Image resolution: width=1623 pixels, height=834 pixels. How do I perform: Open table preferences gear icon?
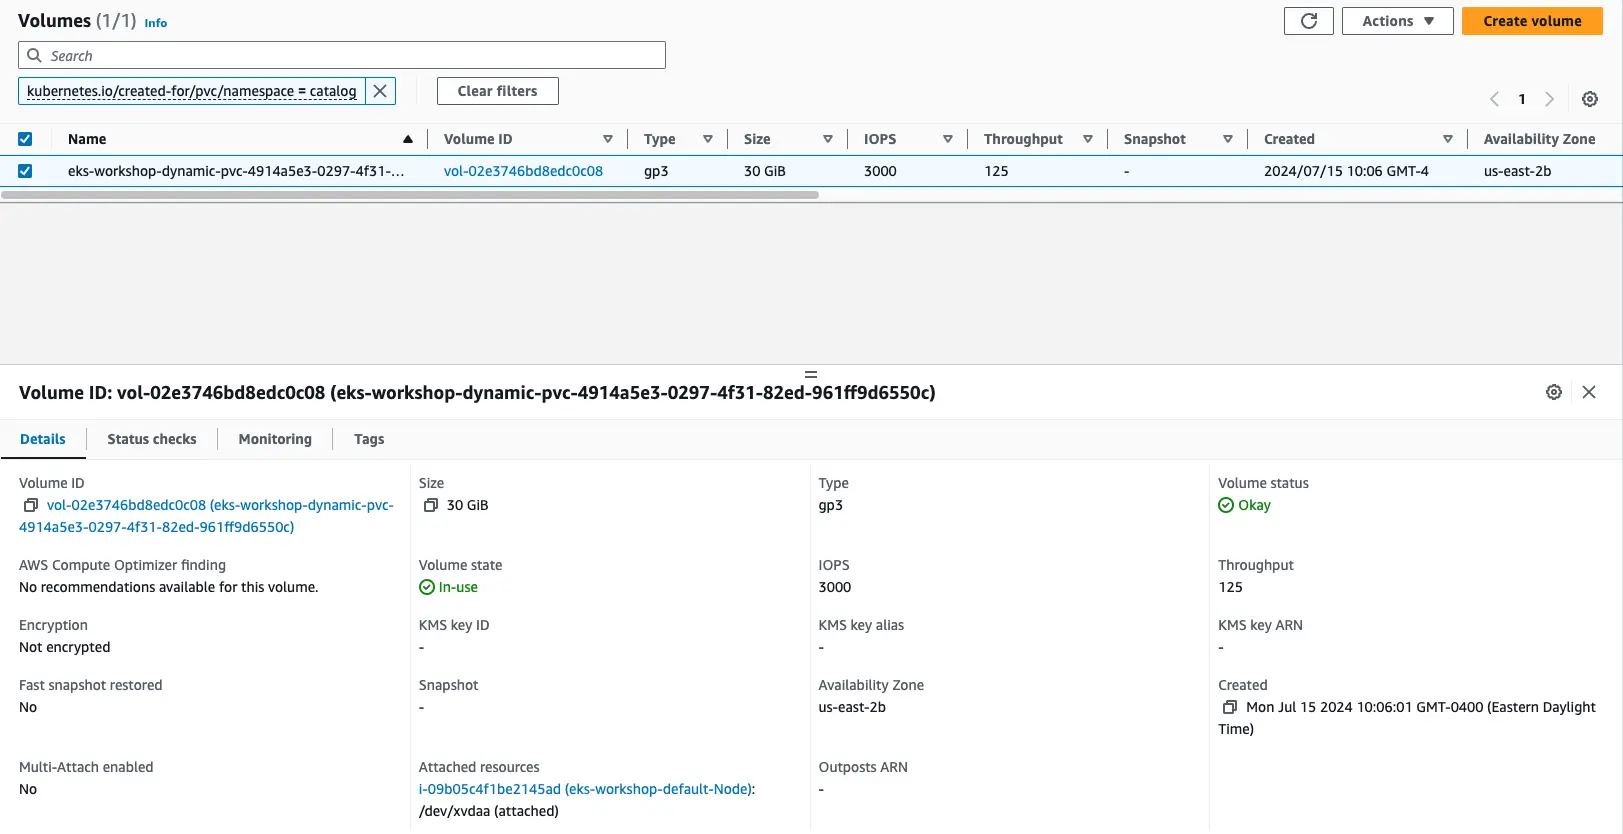(1589, 99)
